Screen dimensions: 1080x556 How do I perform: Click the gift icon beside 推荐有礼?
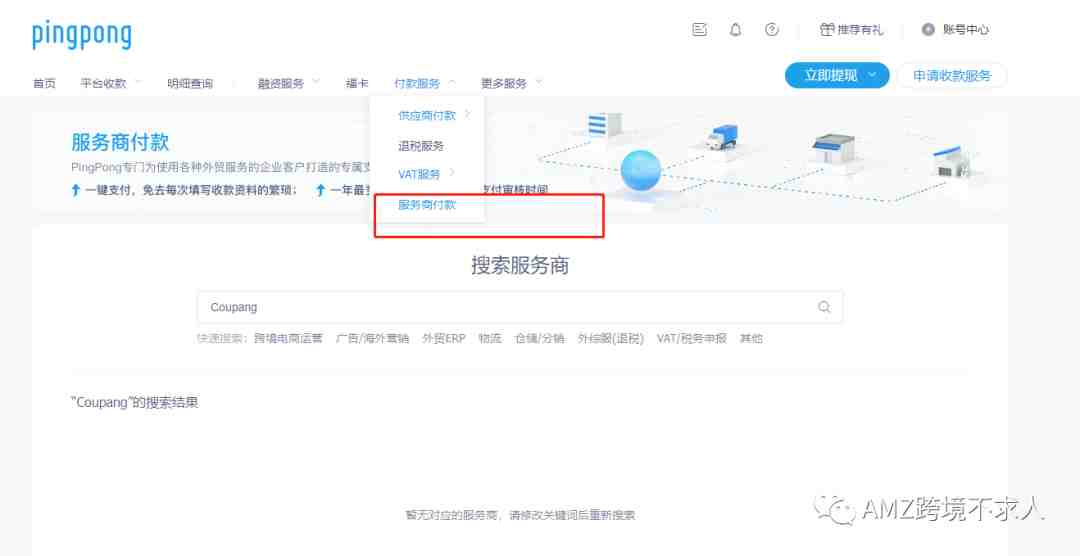(827, 30)
